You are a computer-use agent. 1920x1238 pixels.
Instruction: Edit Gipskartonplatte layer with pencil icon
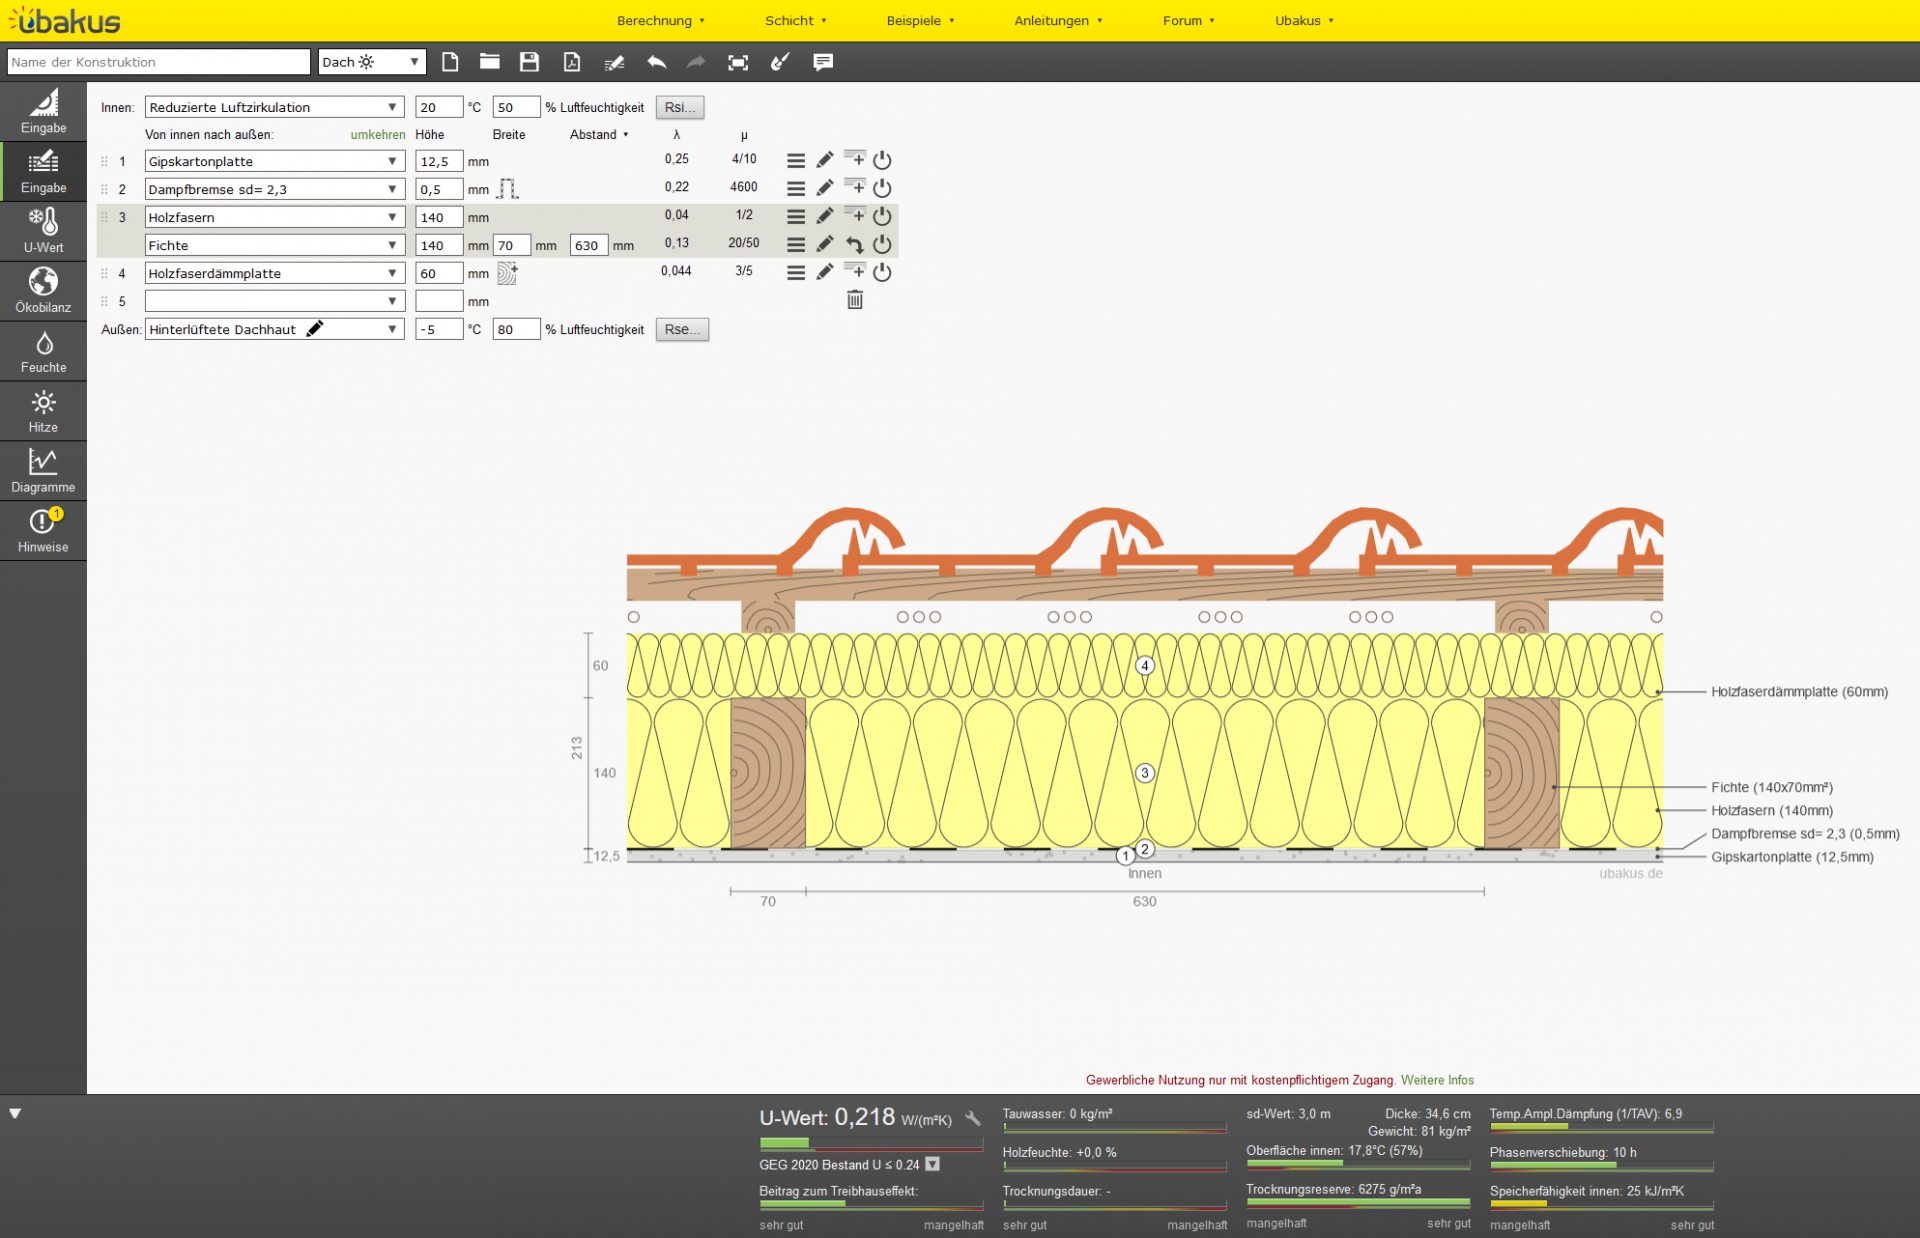[825, 160]
